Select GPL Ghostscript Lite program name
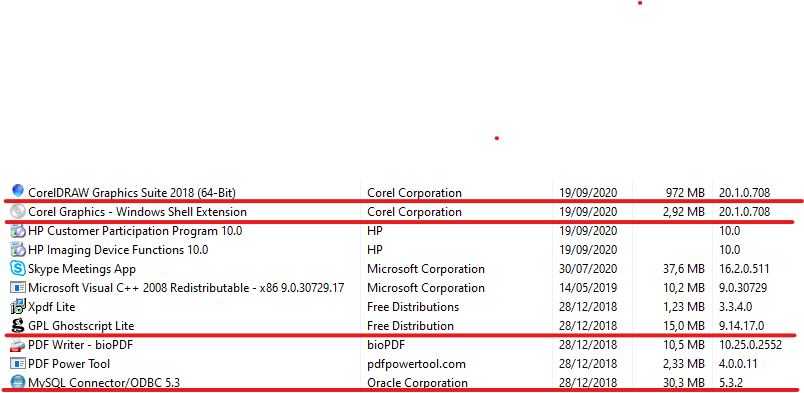Image resolution: width=804 pixels, height=393 pixels. coord(81,326)
